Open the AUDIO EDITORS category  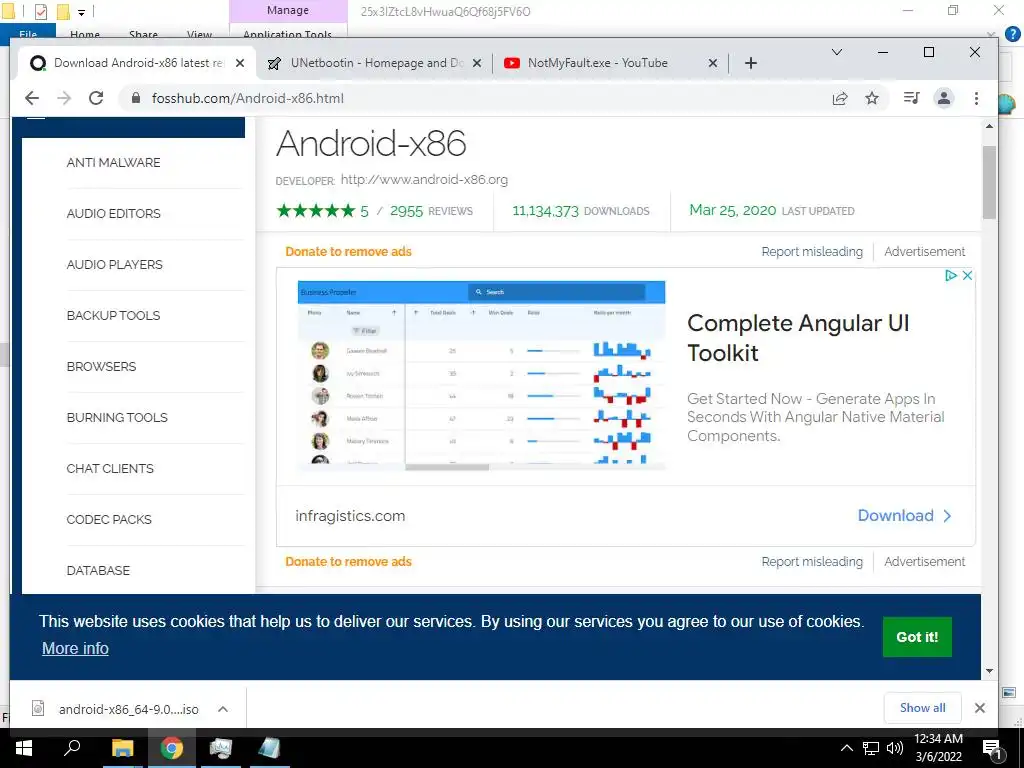[113, 214]
